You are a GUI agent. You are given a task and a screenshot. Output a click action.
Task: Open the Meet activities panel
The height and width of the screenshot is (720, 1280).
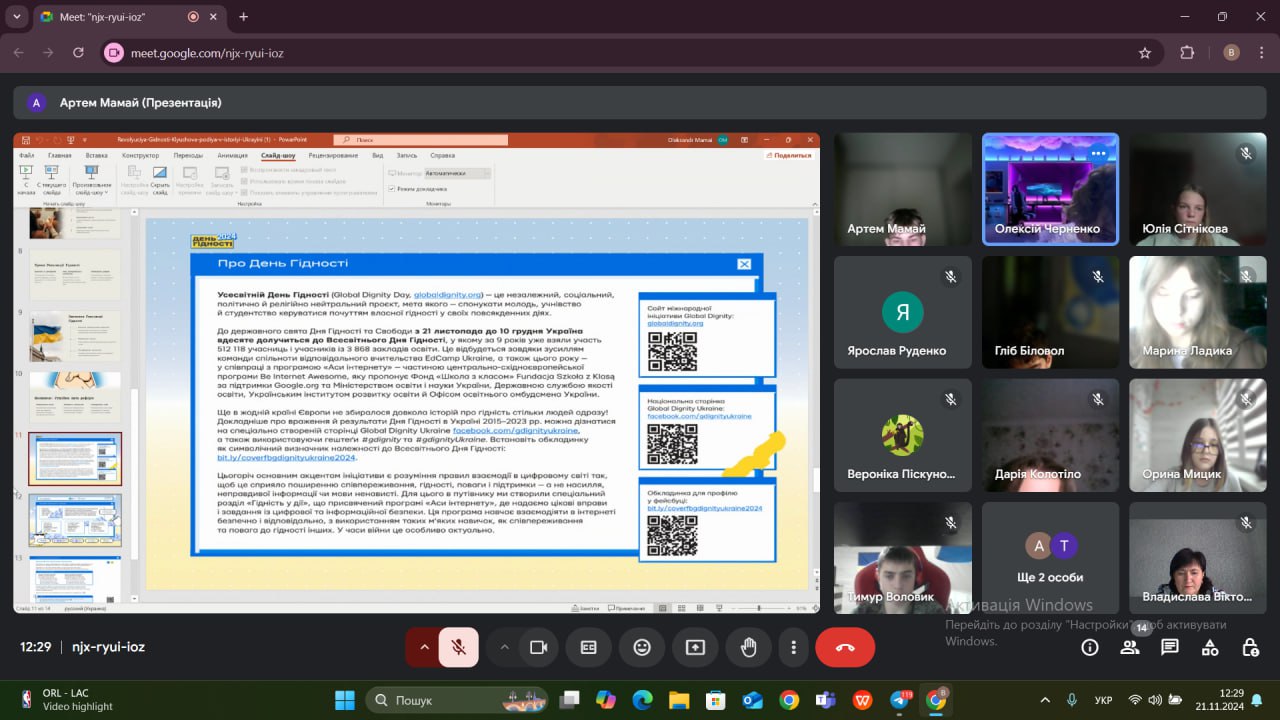(x=1210, y=647)
